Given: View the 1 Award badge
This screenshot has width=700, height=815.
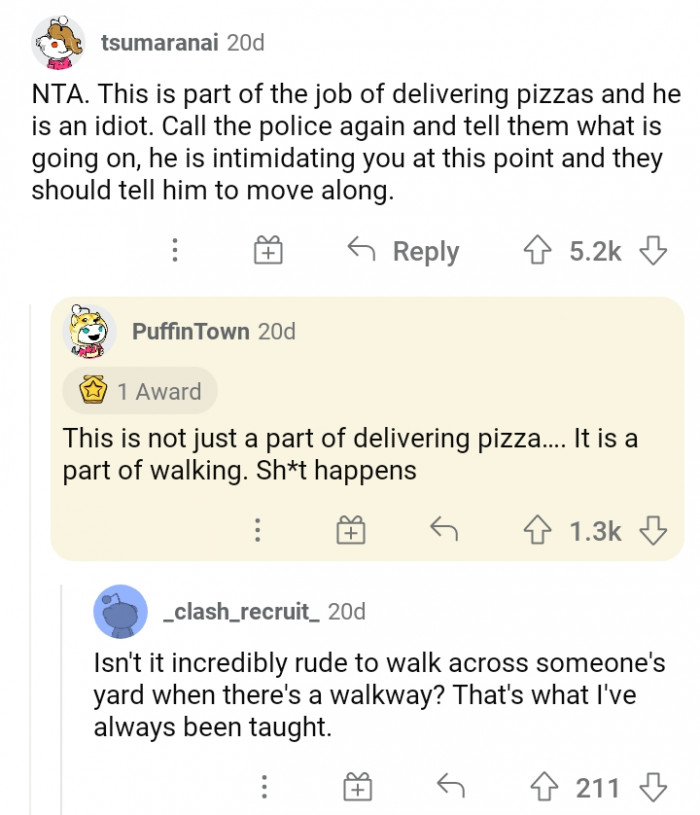Looking at the screenshot, I should (x=140, y=392).
